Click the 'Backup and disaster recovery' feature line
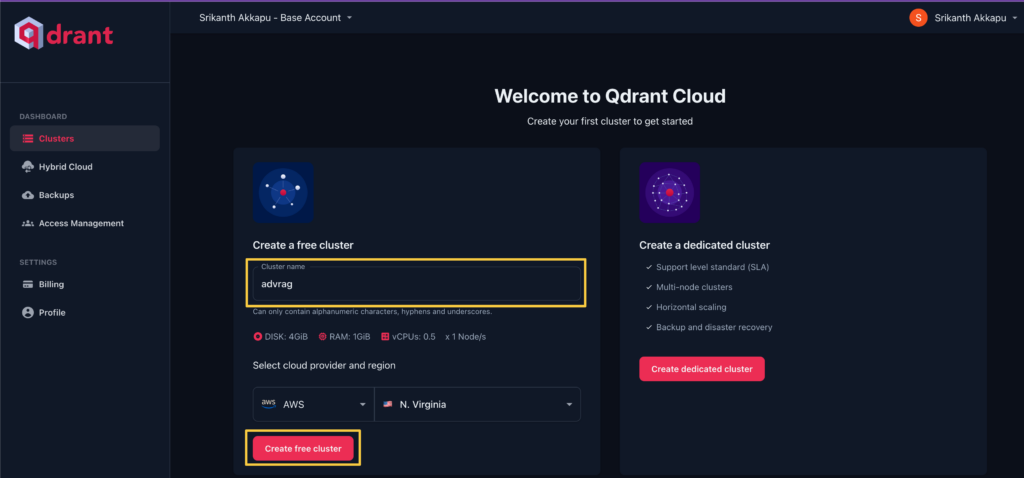This screenshot has height=478, width=1024. (x=714, y=327)
